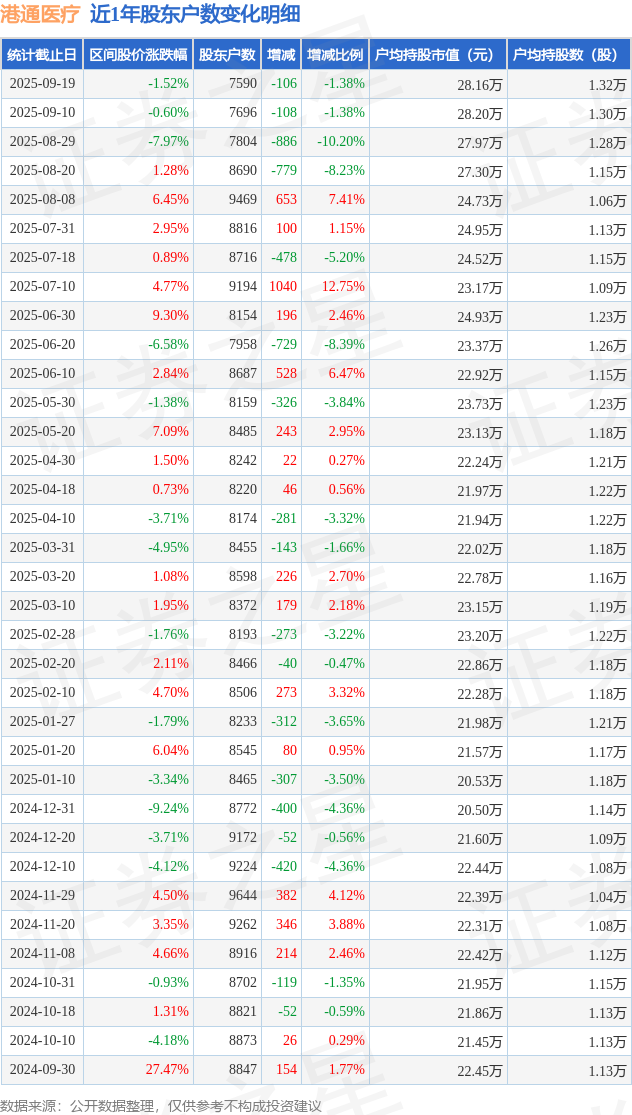This screenshot has width=632, height=1115.
Task: Click the 2025-01-27 date cell
Action: pyautogui.click(x=42, y=722)
